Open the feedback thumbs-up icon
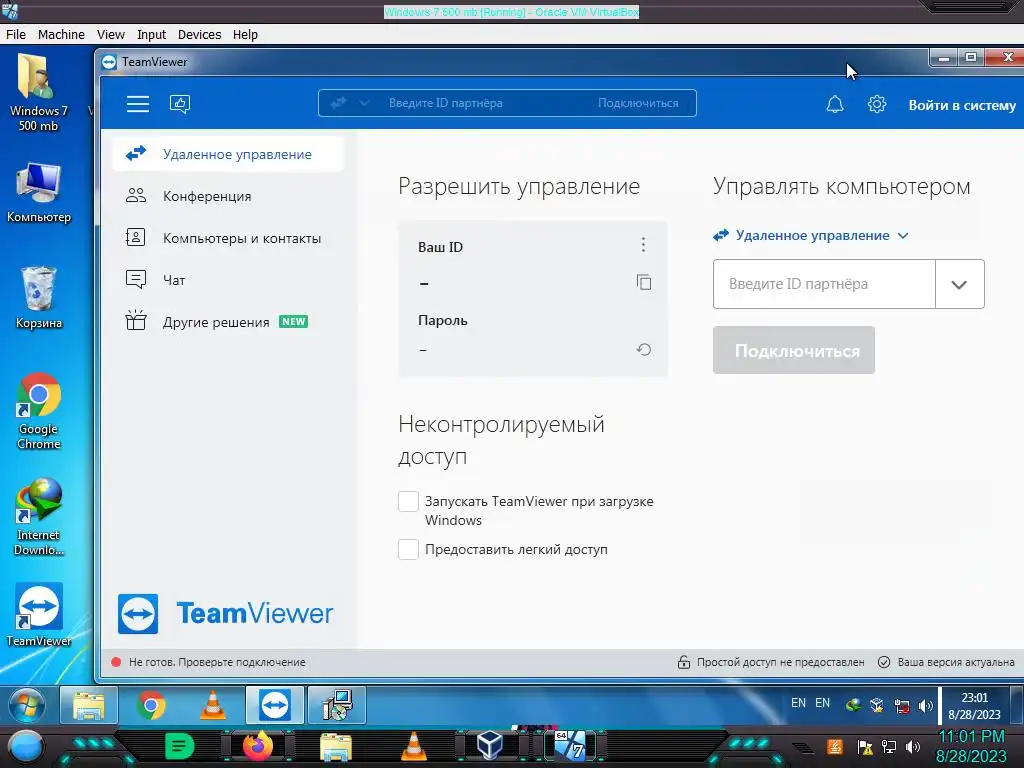Viewport: 1024px width, 768px height. click(180, 104)
